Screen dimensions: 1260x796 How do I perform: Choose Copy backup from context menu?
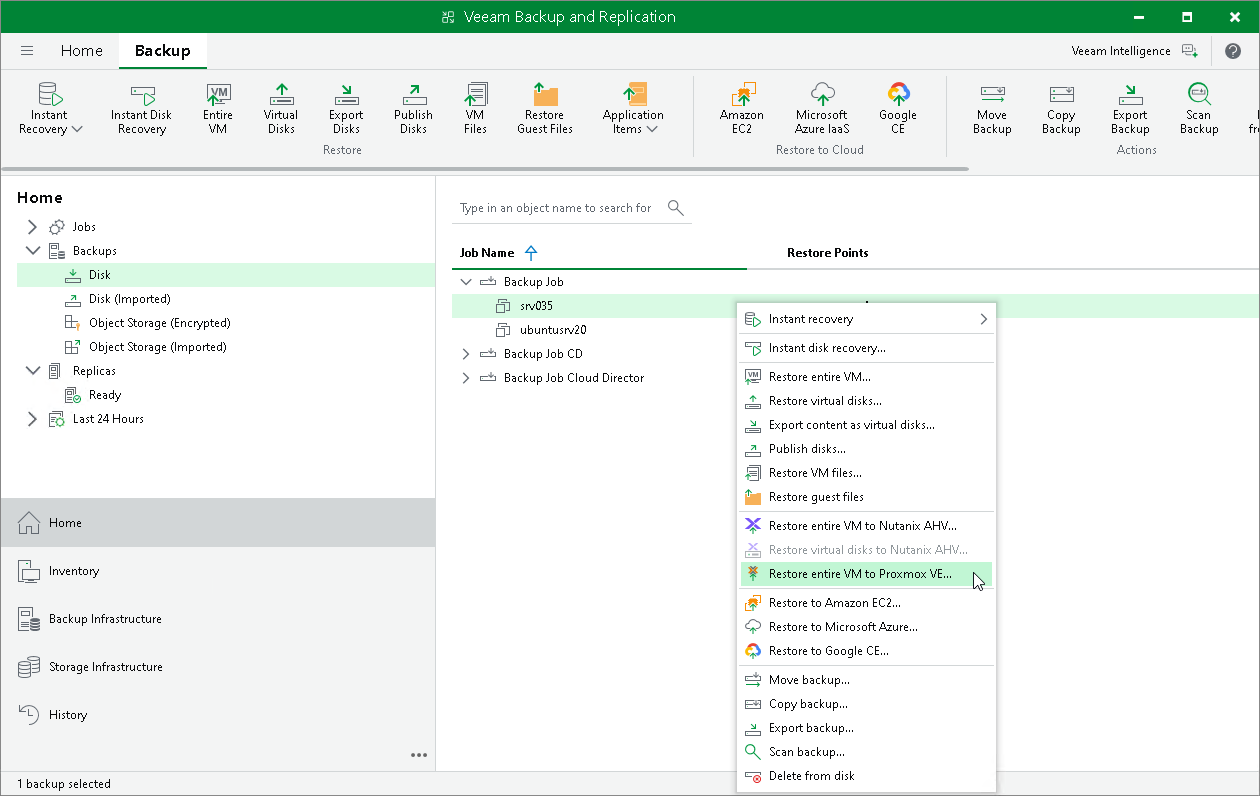pyautogui.click(x=867, y=704)
